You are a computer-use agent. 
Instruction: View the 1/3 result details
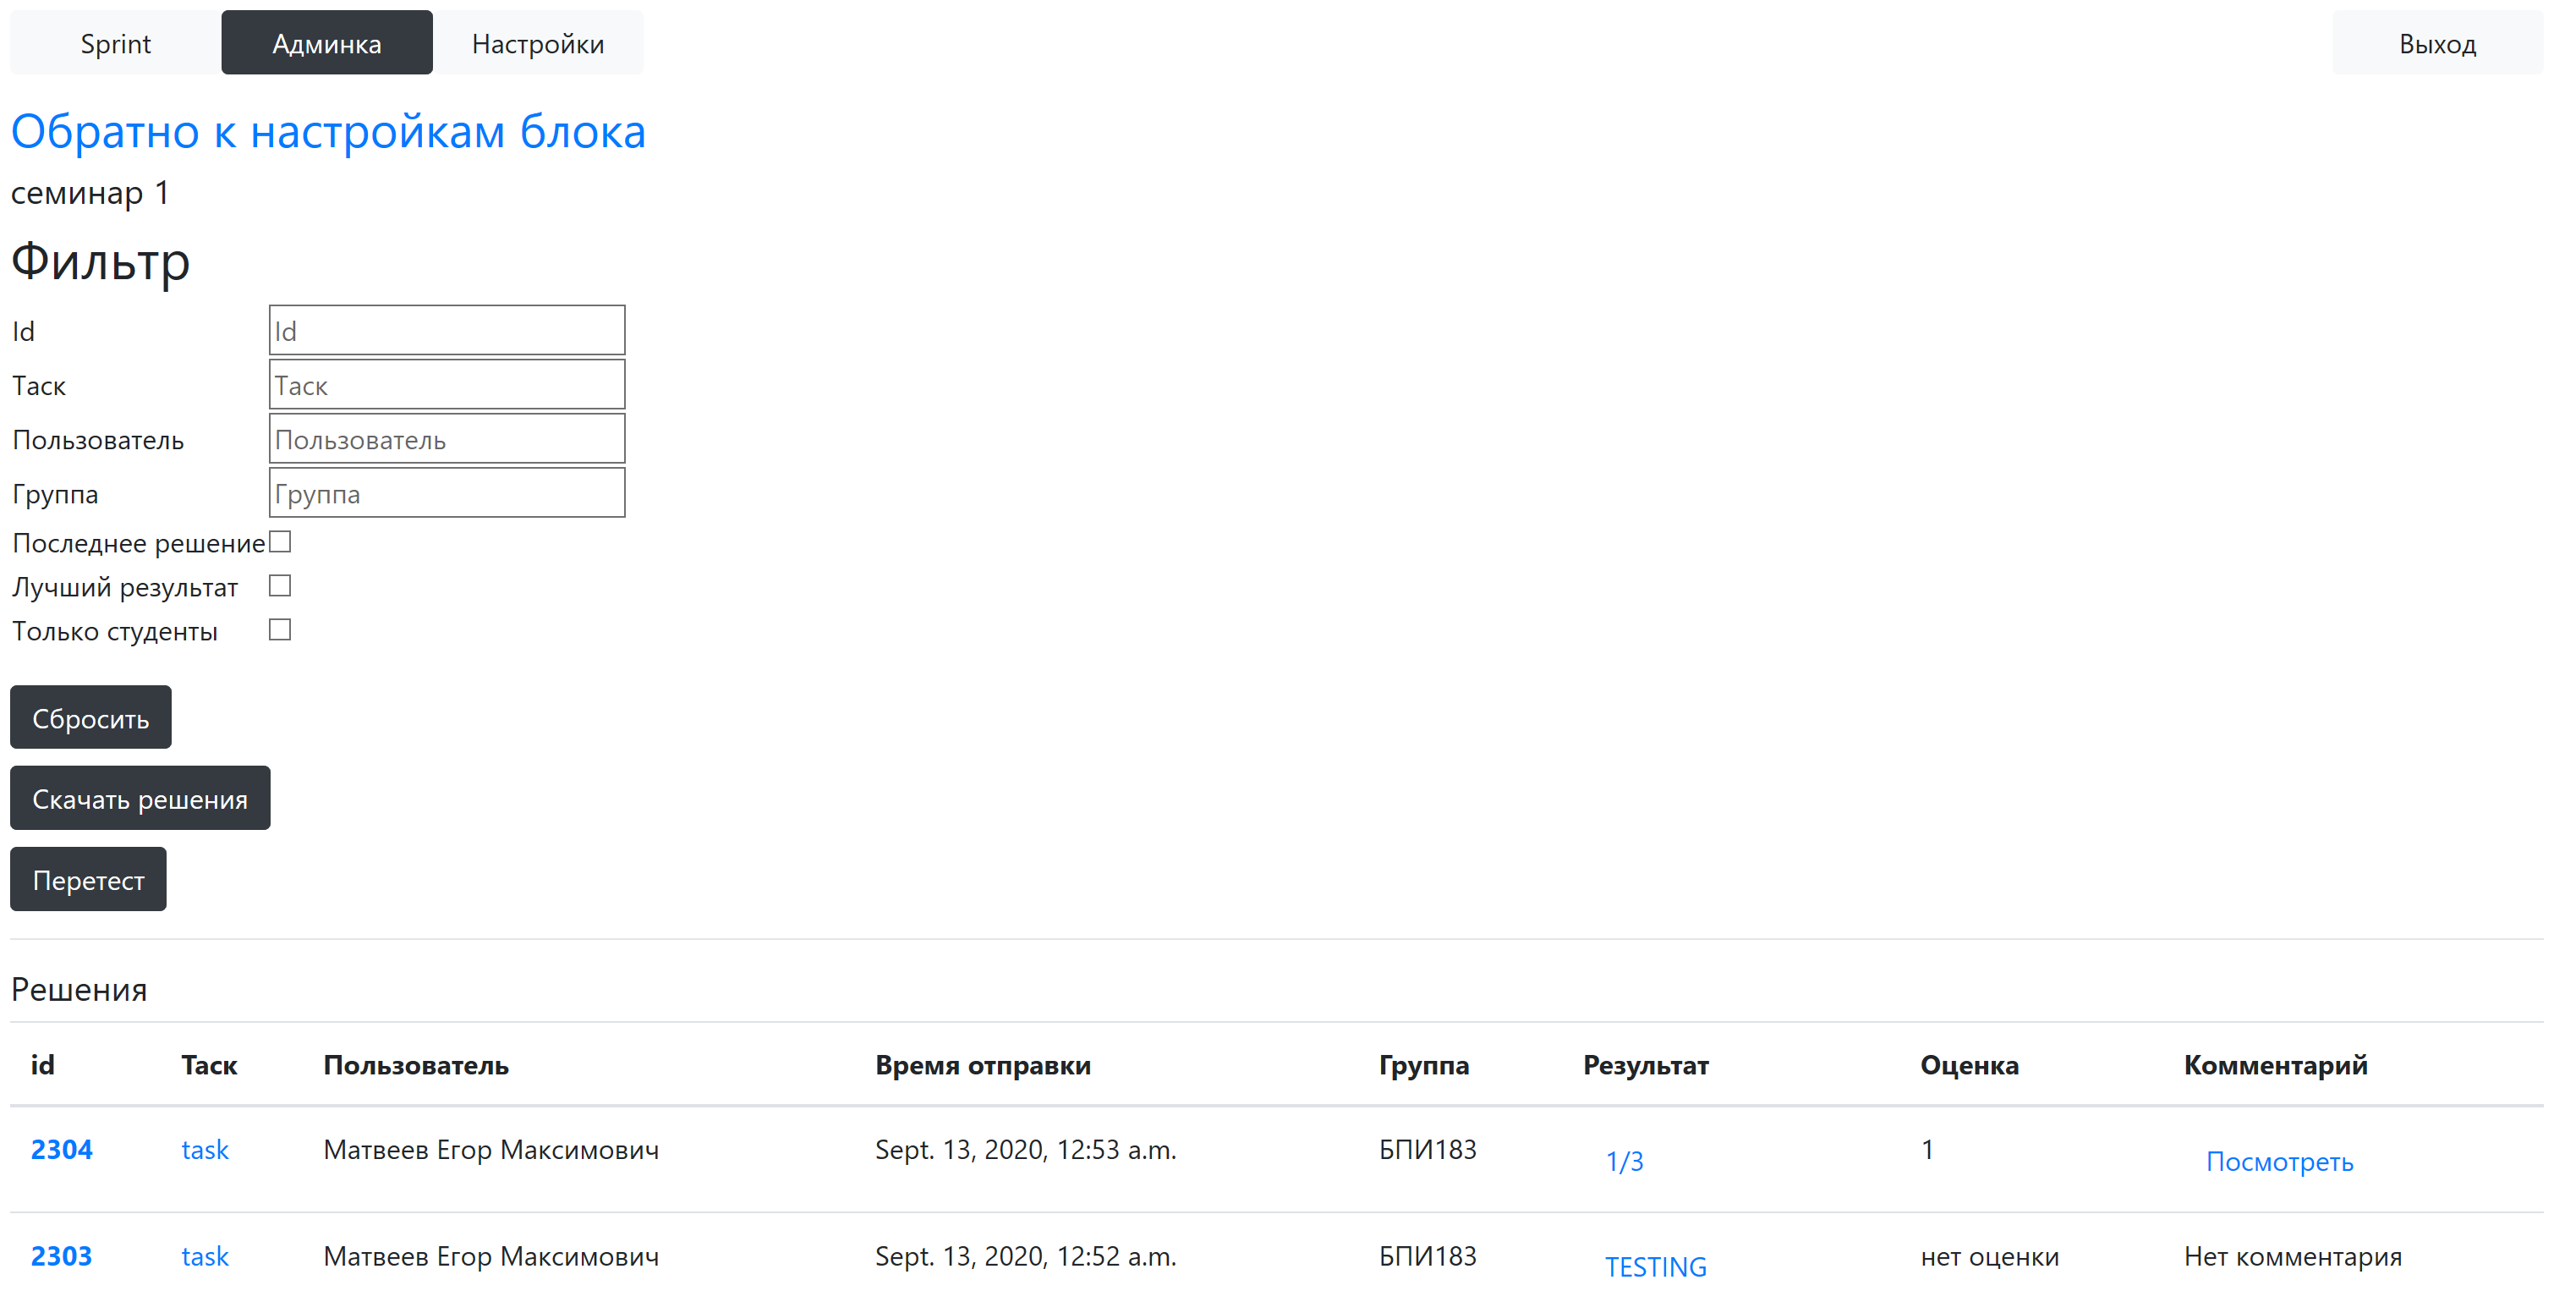click(x=1624, y=1162)
